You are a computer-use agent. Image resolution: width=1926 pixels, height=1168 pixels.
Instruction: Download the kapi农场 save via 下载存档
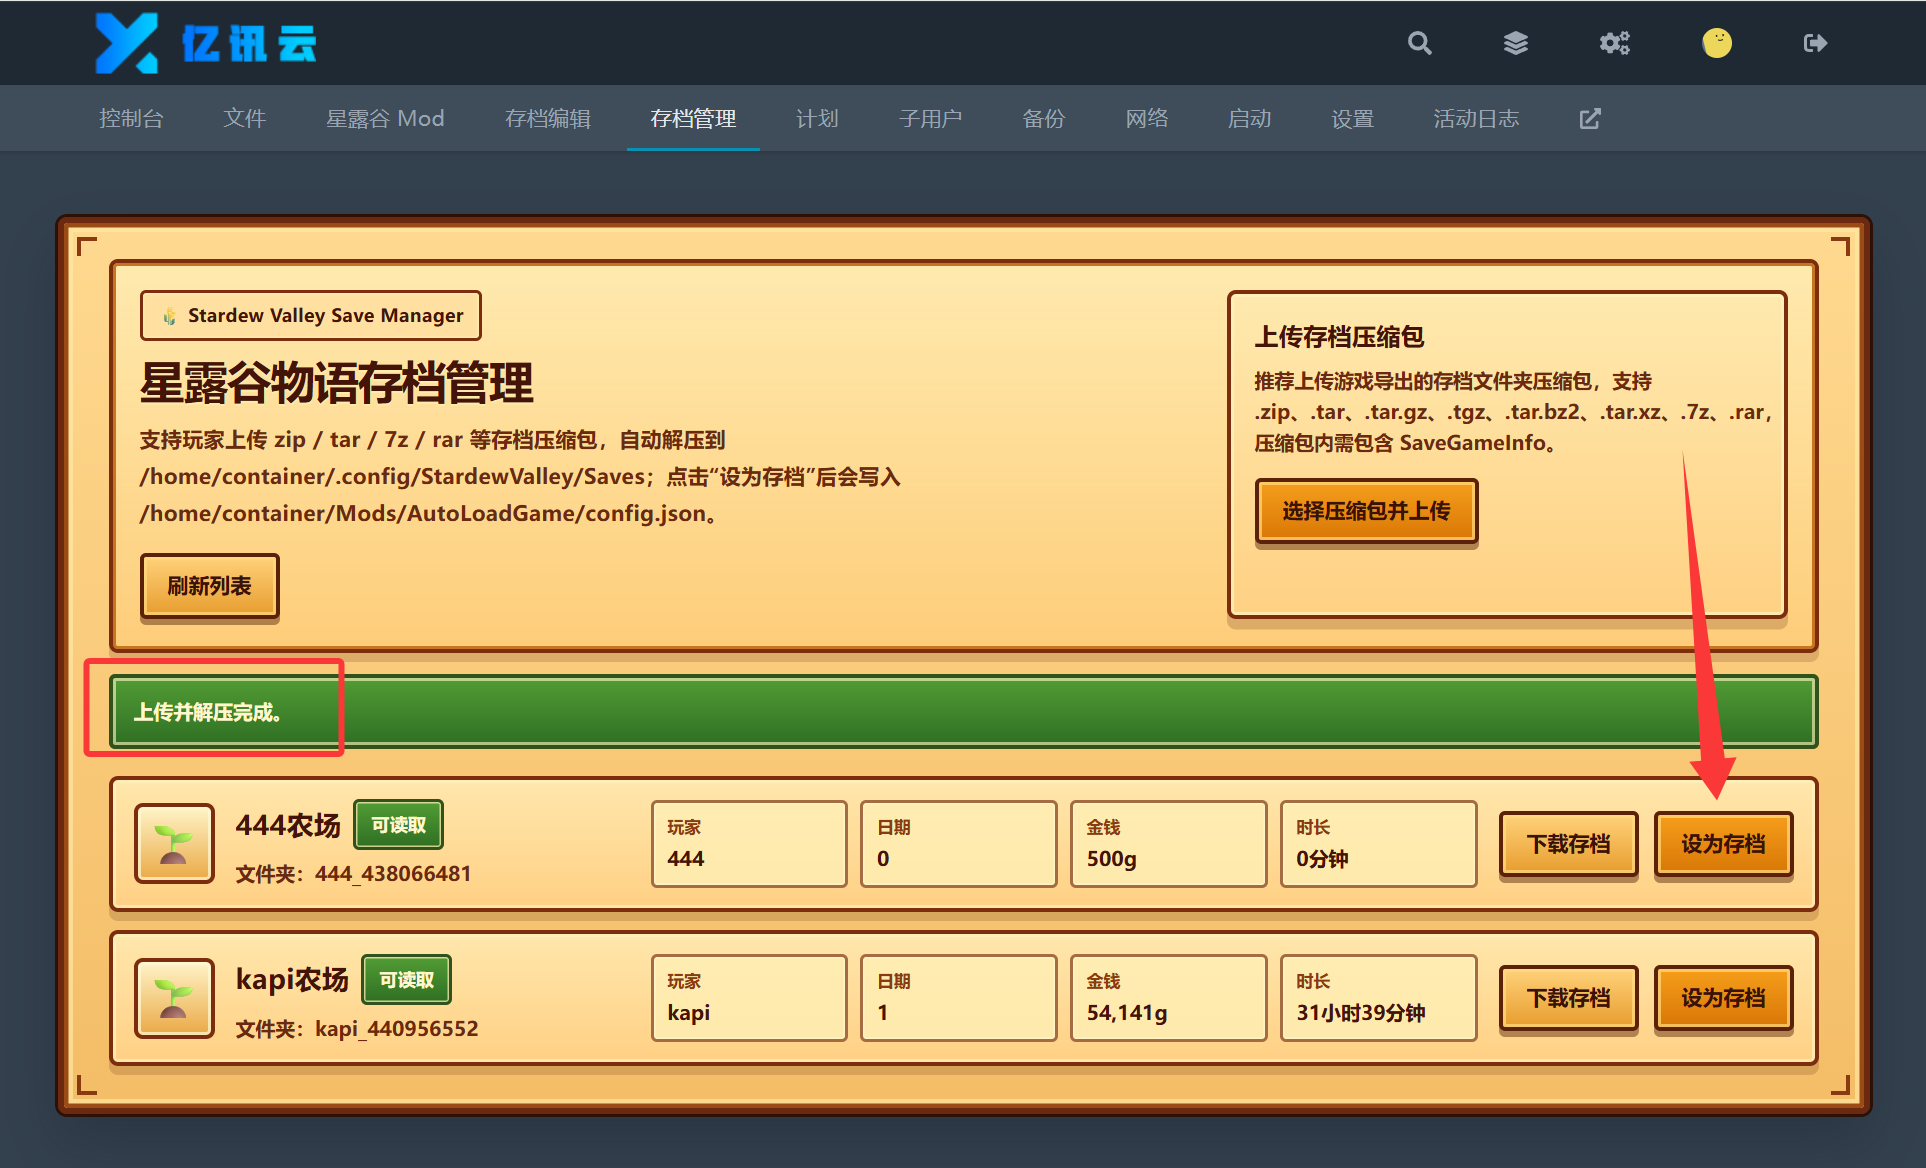point(1568,998)
